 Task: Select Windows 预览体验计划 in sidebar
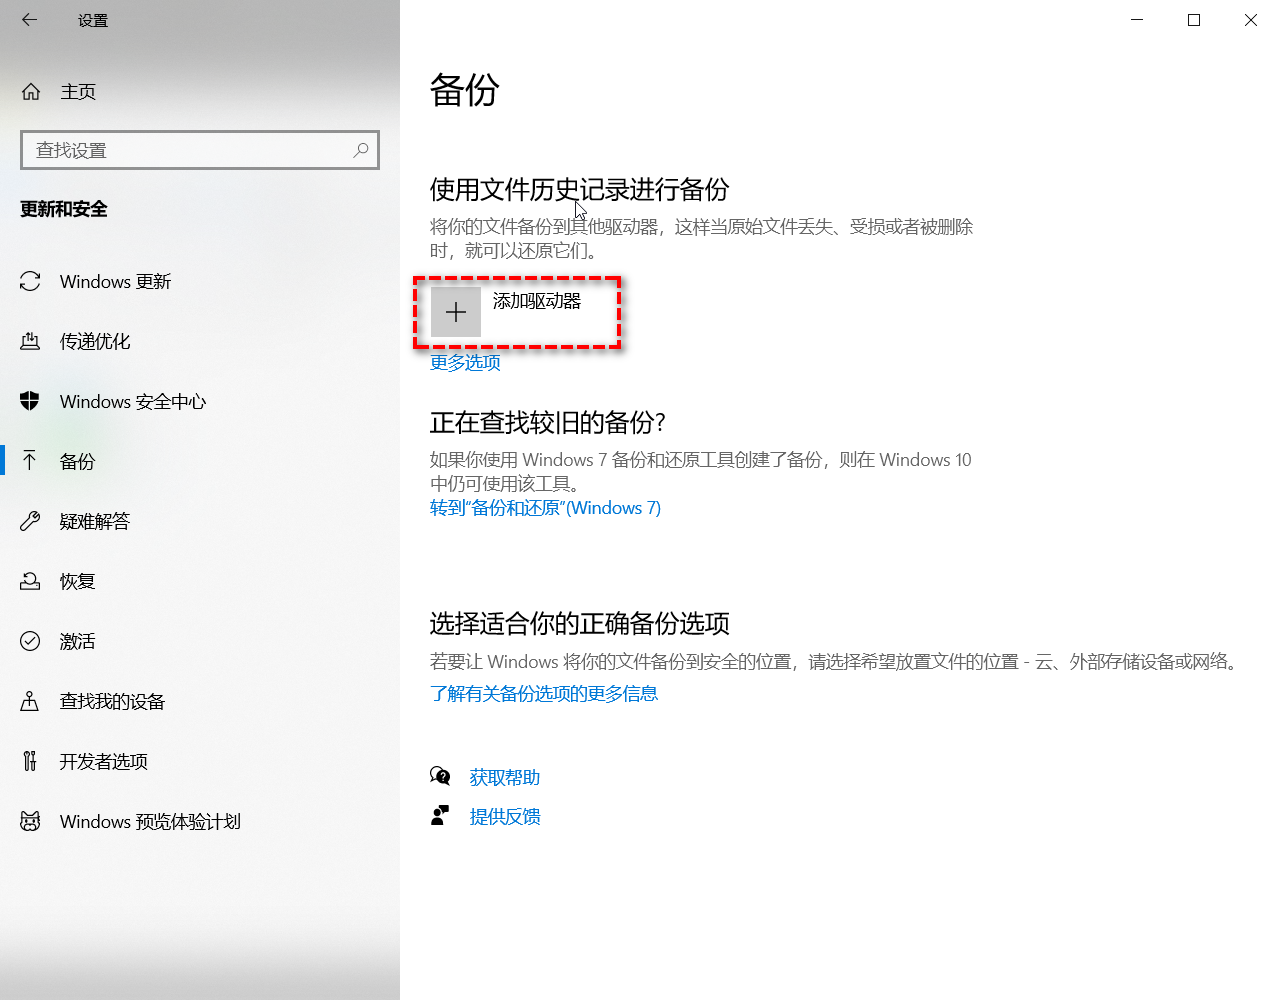pyautogui.click(x=150, y=822)
